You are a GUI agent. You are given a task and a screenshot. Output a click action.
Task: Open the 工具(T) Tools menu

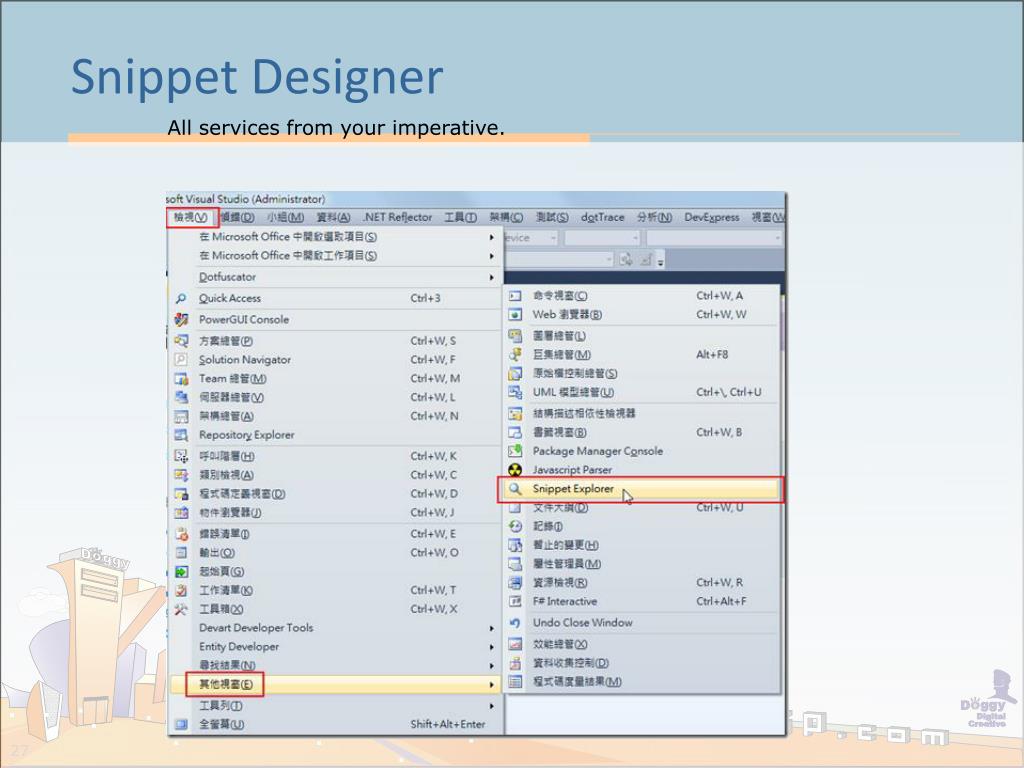point(460,217)
